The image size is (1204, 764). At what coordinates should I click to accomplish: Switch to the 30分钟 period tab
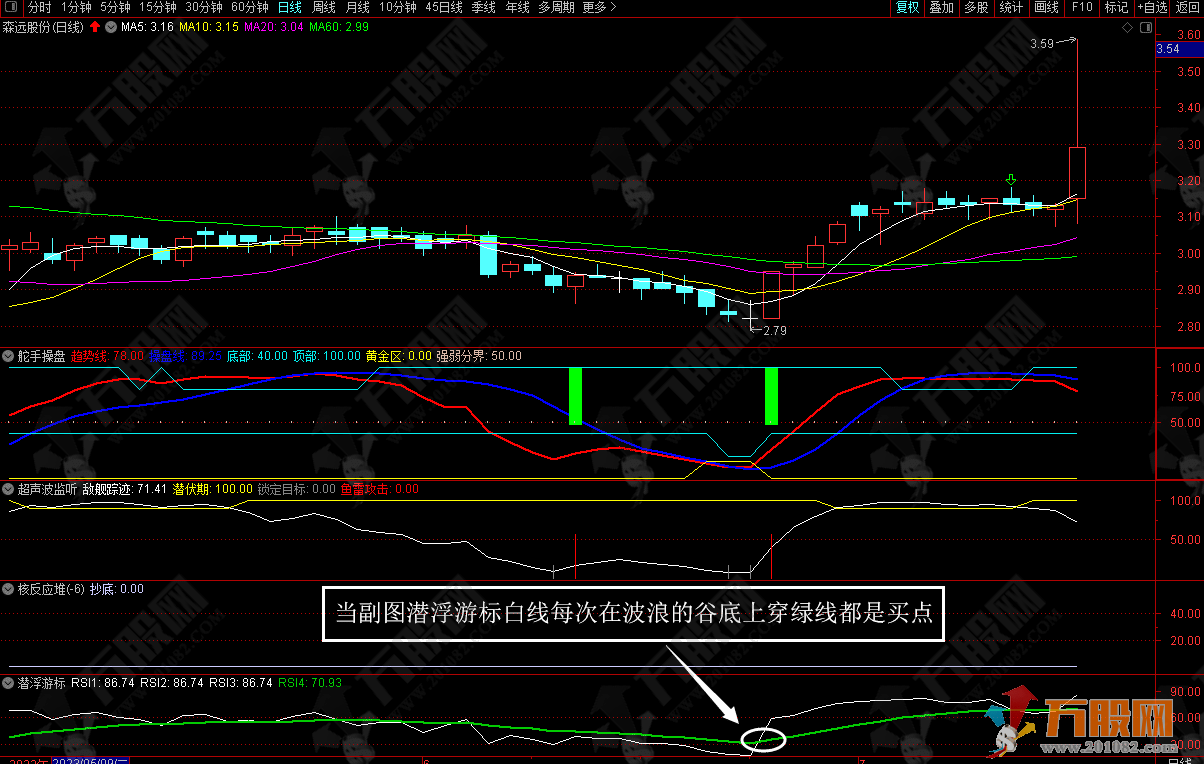pos(203,7)
